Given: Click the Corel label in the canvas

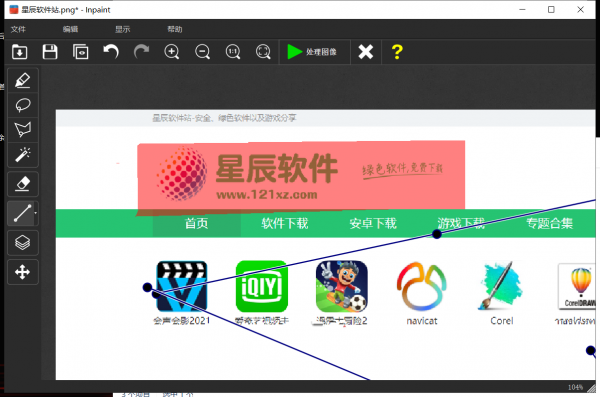Looking at the screenshot, I should [x=502, y=321].
